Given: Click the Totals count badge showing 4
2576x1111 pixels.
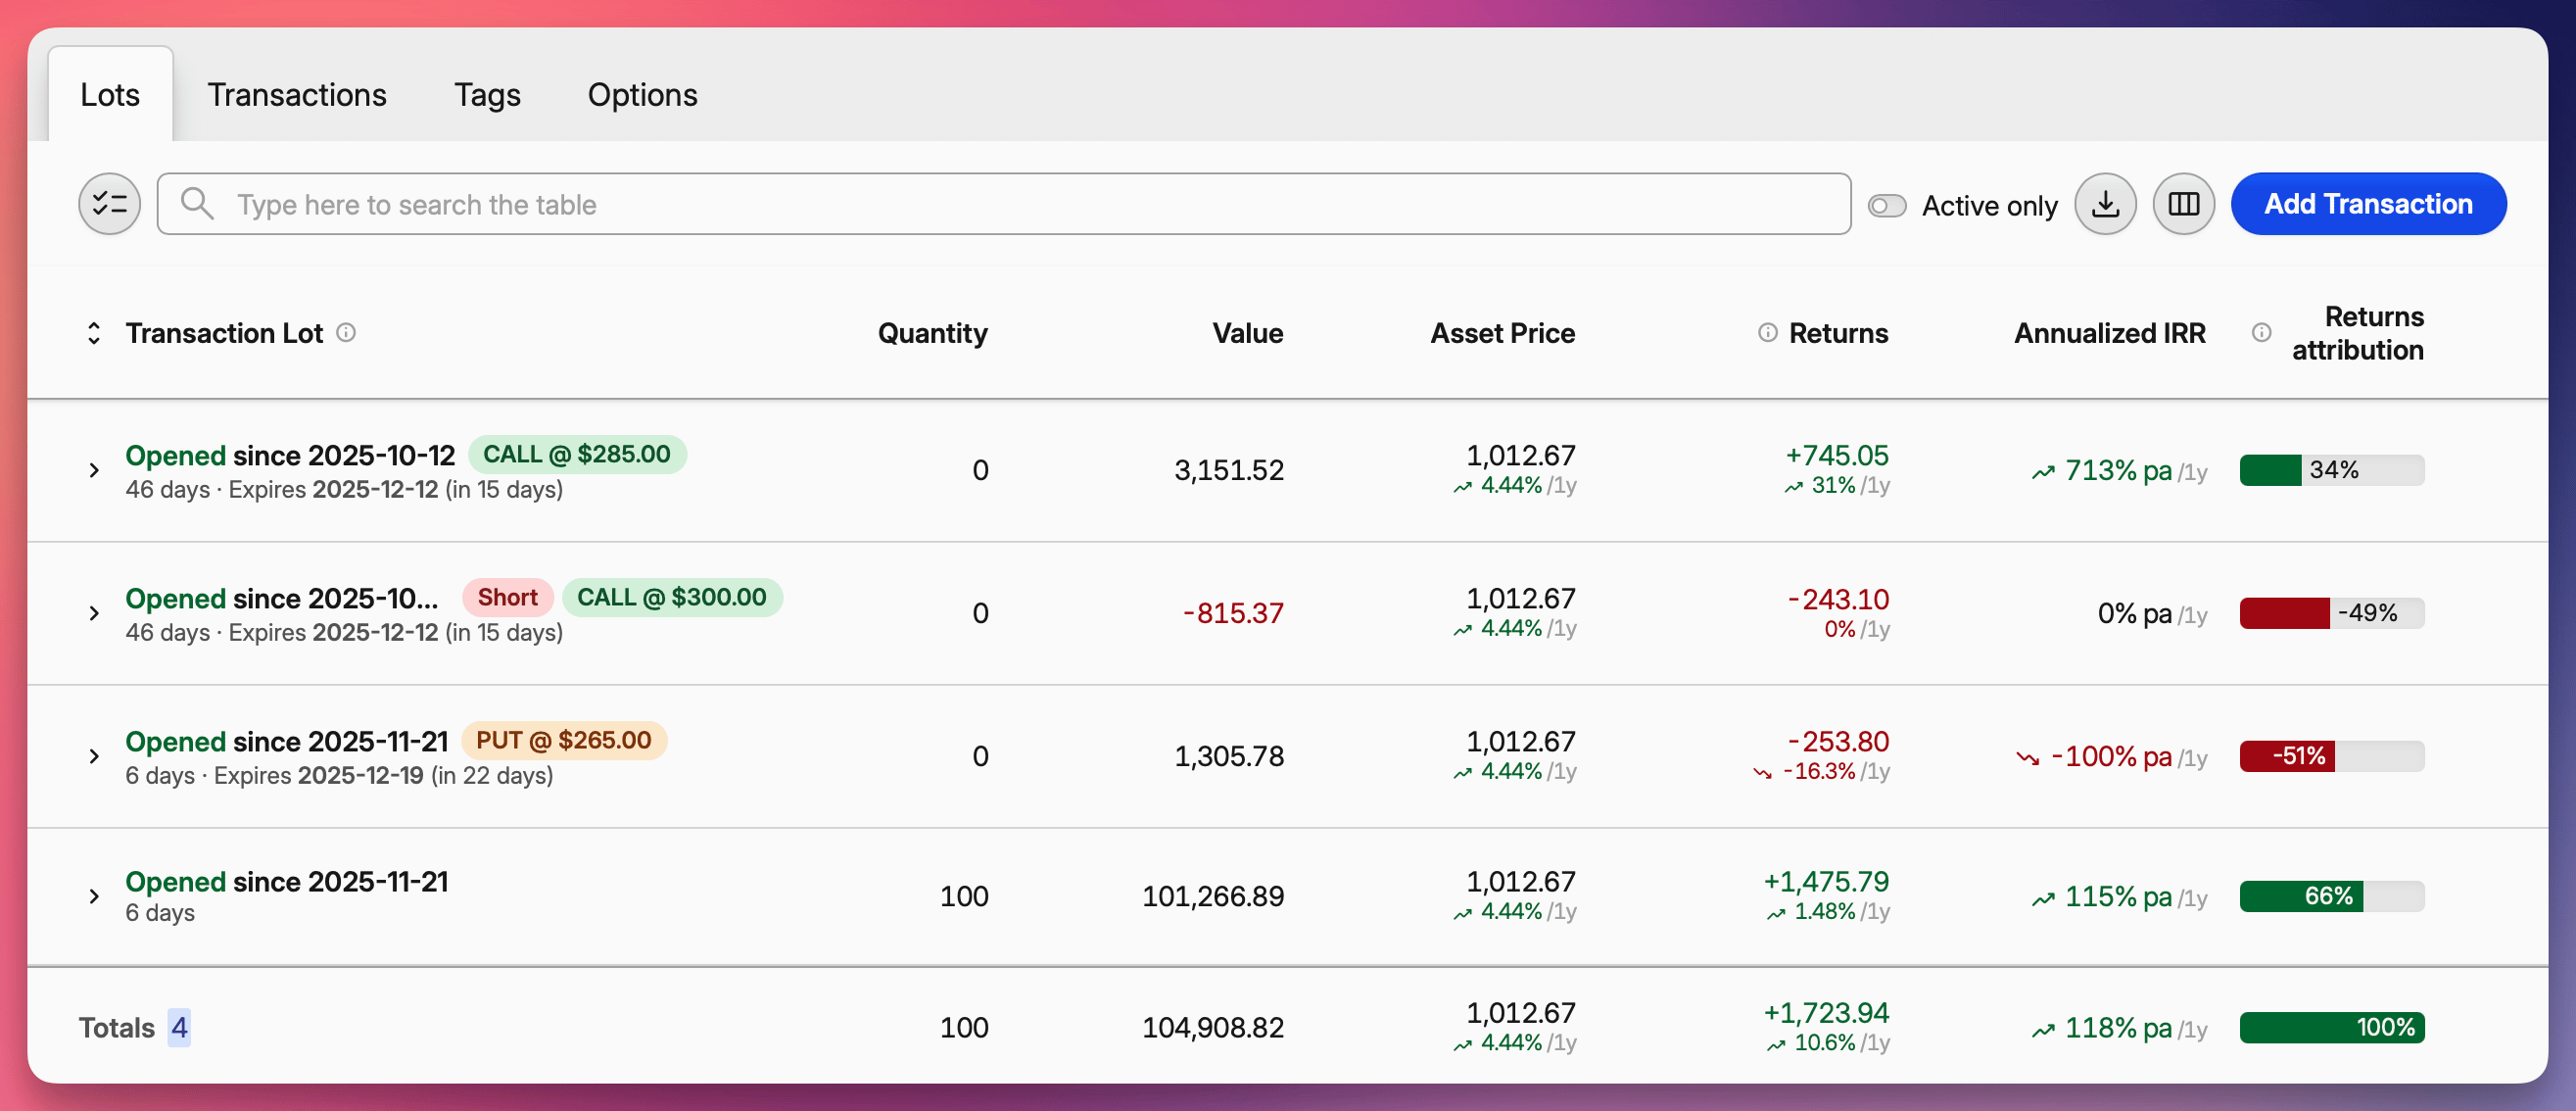Looking at the screenshot, I should 179,1027.
